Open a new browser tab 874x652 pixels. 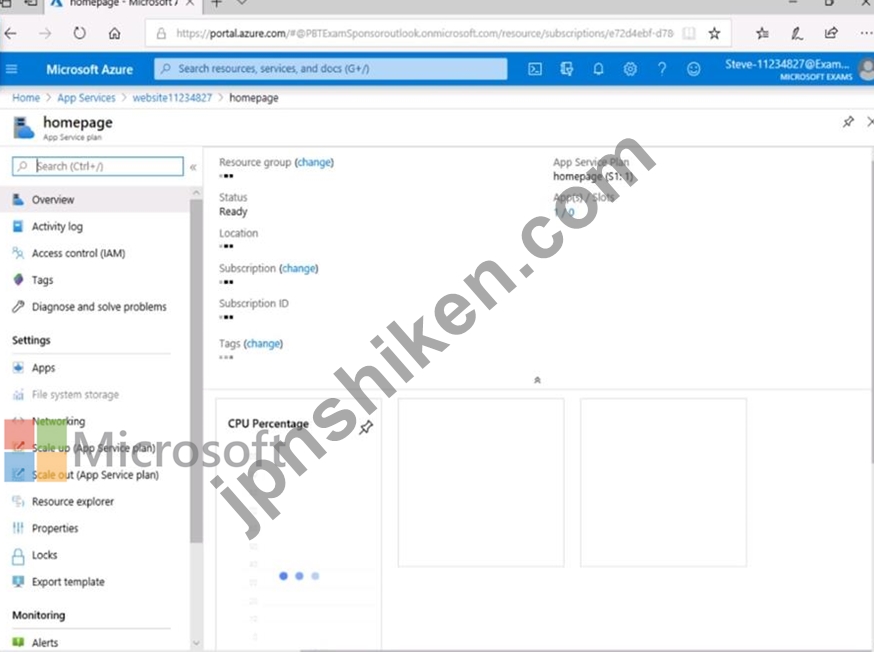[216, 4]
